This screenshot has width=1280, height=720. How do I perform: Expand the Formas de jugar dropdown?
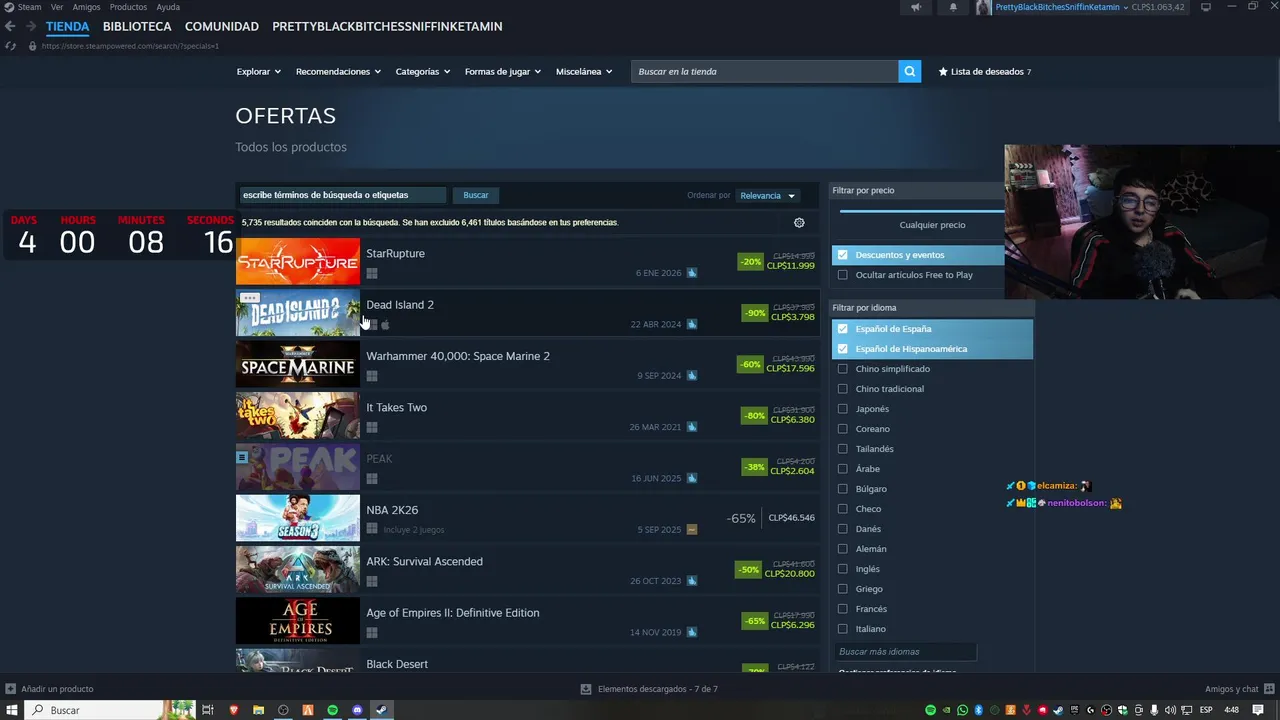click(x=503, y=72)
